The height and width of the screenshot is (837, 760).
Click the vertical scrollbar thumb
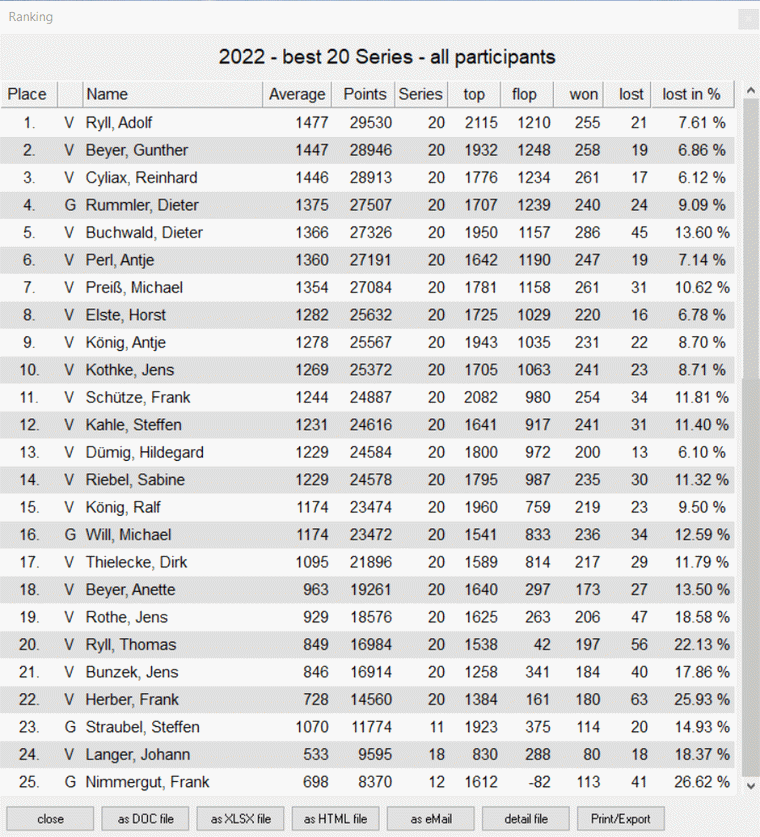coord(750,238)
